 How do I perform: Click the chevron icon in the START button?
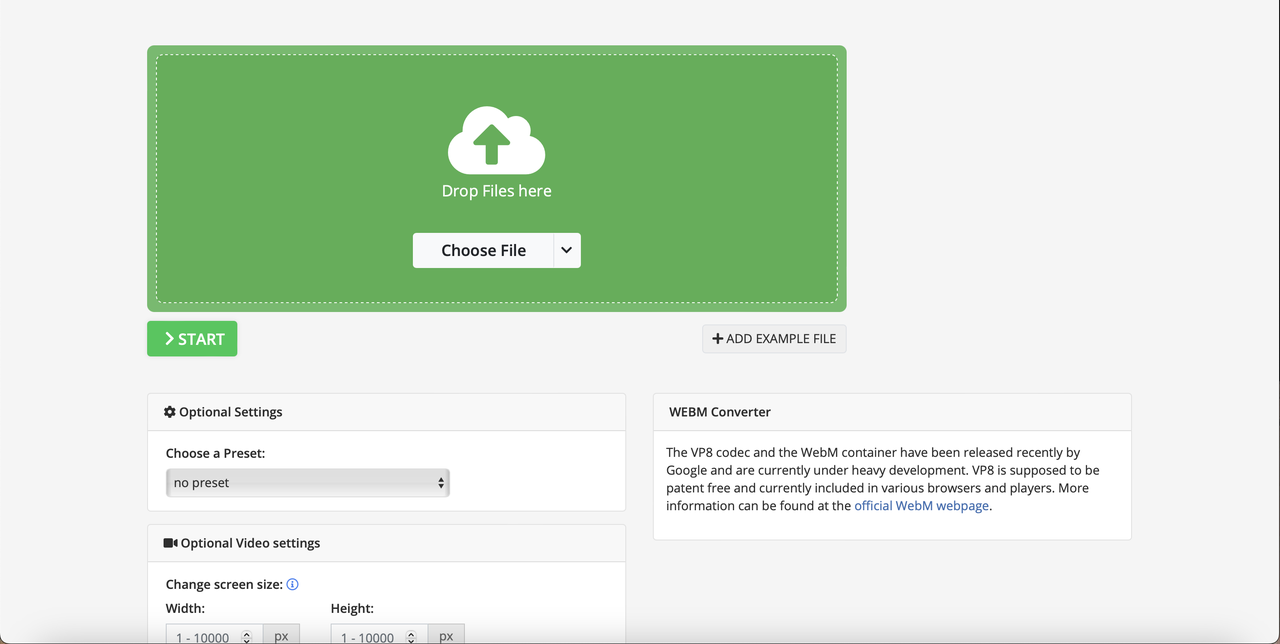pyautogui.click(x=169, y=339)
